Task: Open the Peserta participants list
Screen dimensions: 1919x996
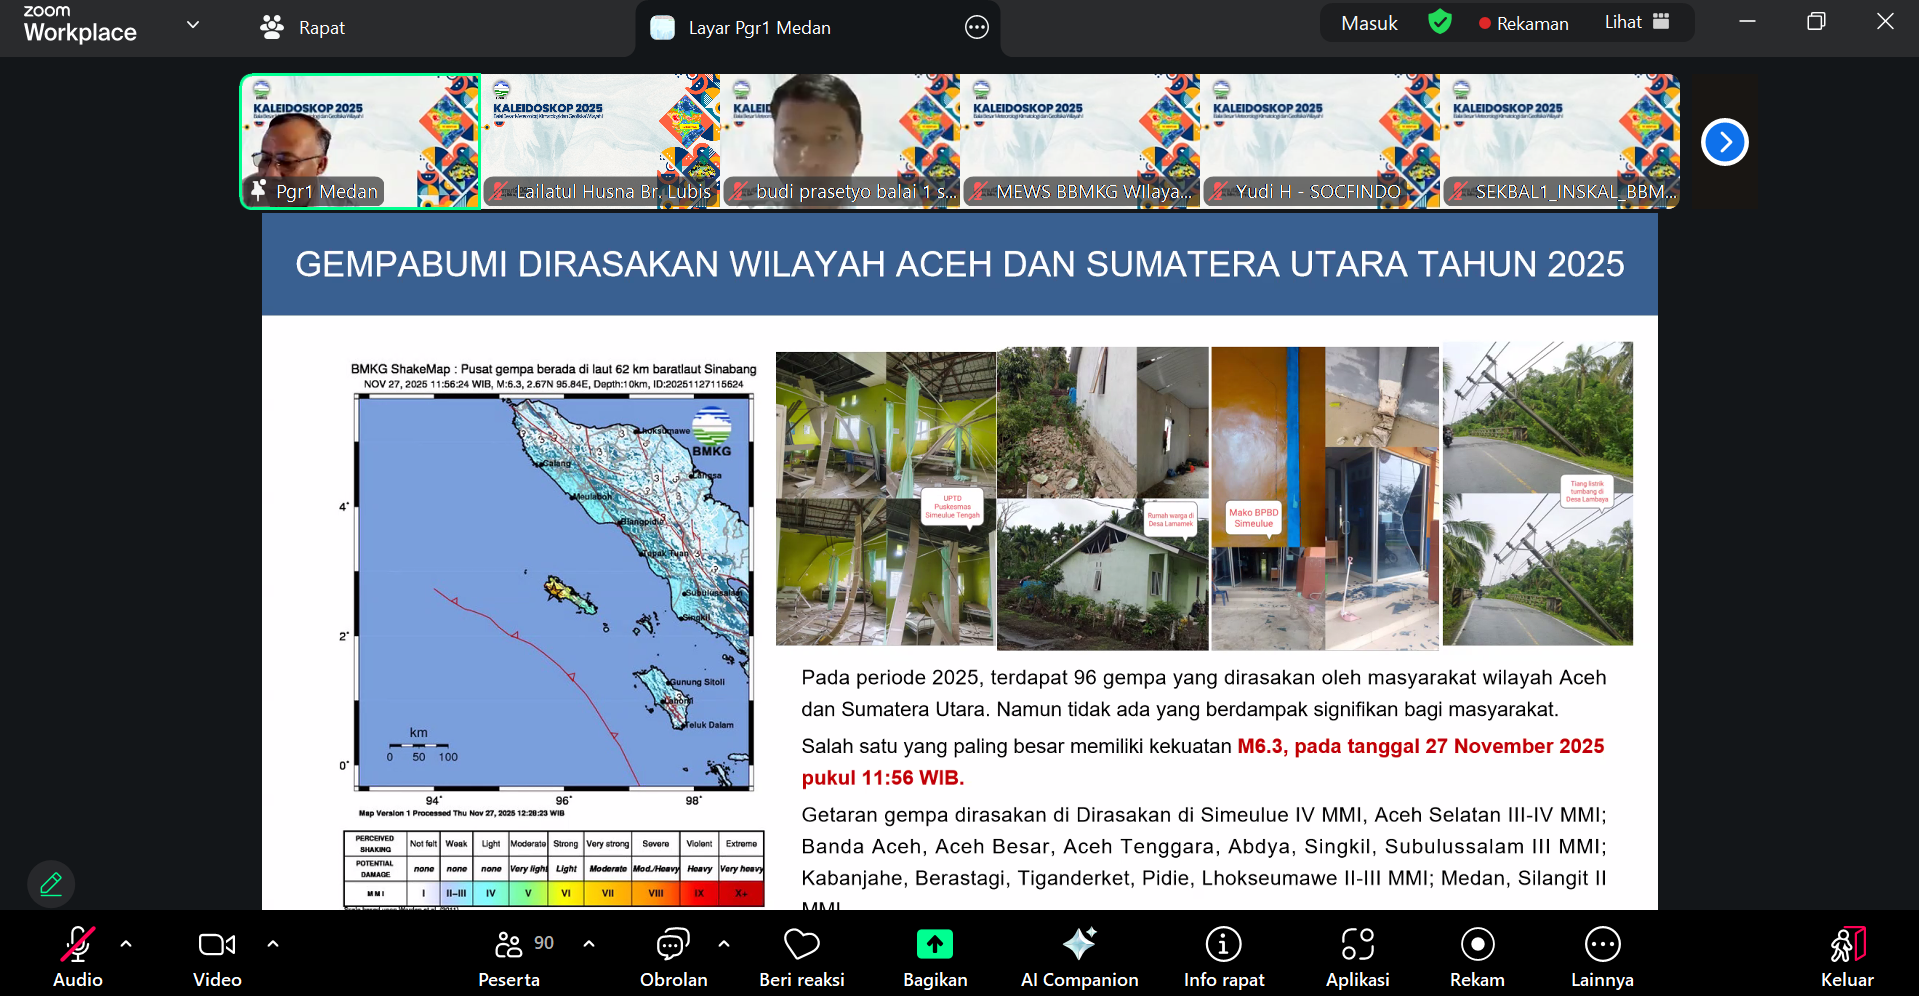Action: [509, 957]
